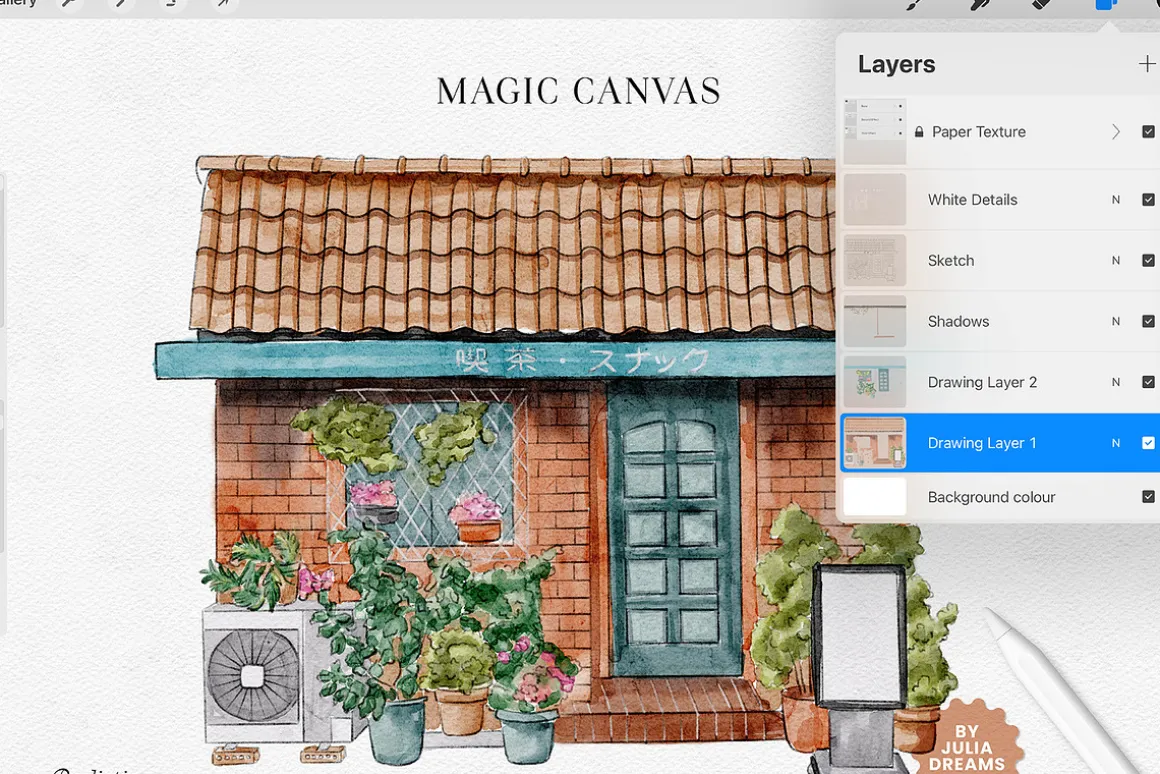
Task: Open the Adjustments magic wand menu
Action: click(x=121, y=4)
